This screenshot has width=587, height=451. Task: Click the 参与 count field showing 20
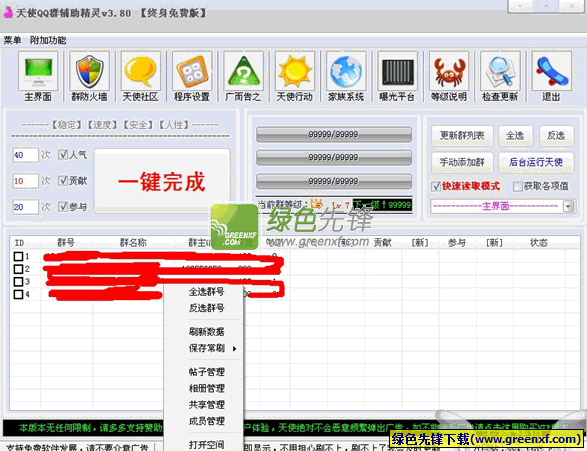[25, 207]
